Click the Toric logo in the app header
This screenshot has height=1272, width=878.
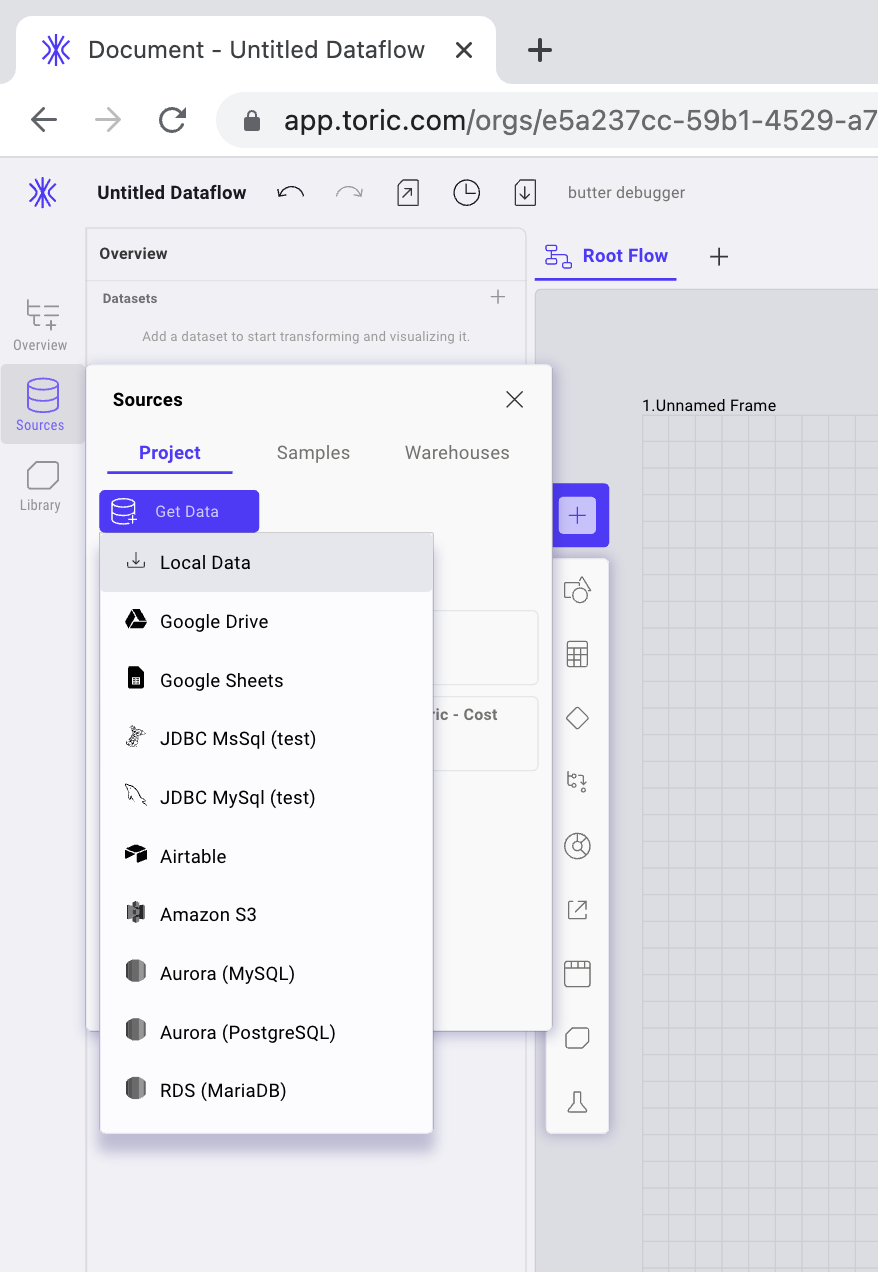click(42, 193)
